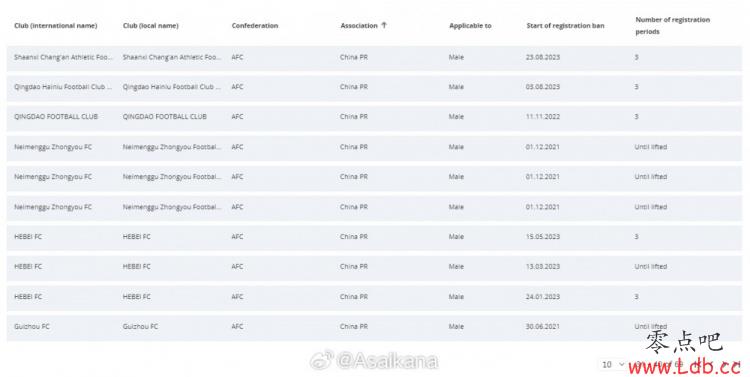The height and width of the screenshot is (377, 750).
Task: Sort by Club (international name) column
Action: pos(55,25)
